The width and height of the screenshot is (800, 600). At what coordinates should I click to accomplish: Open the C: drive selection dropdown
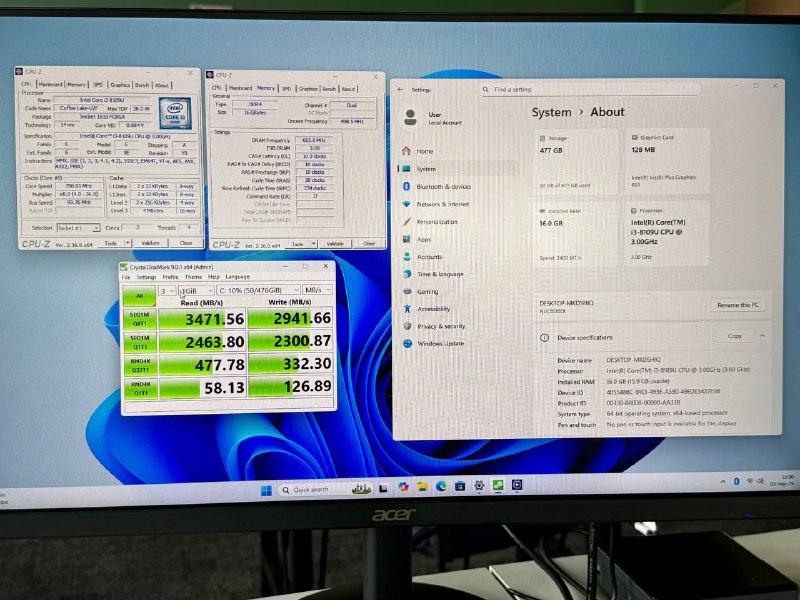pos(258,290)
